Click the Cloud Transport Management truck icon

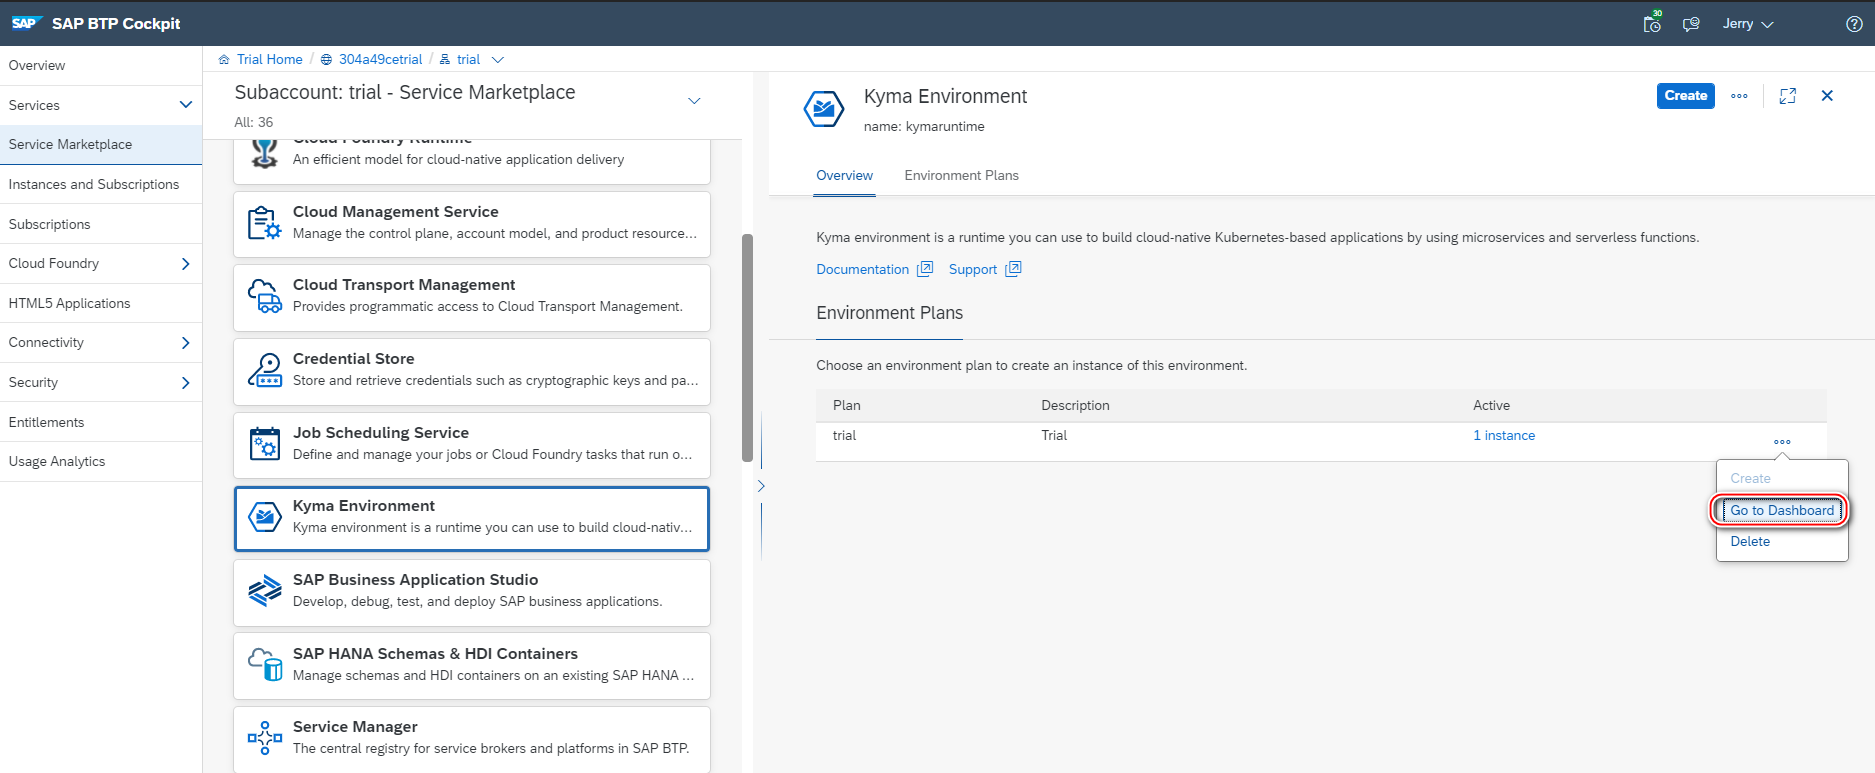pyautogui.click(x=265, y=297)
